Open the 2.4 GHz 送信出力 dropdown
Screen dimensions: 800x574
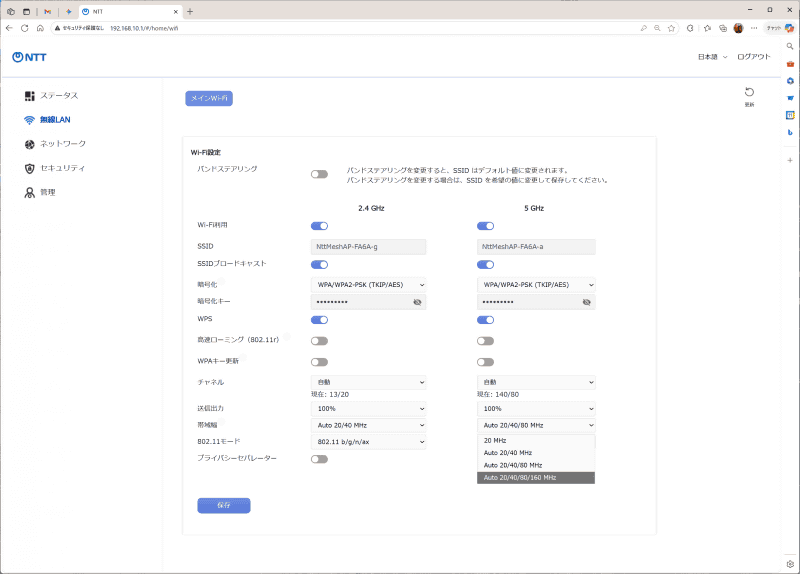point(368,409)
